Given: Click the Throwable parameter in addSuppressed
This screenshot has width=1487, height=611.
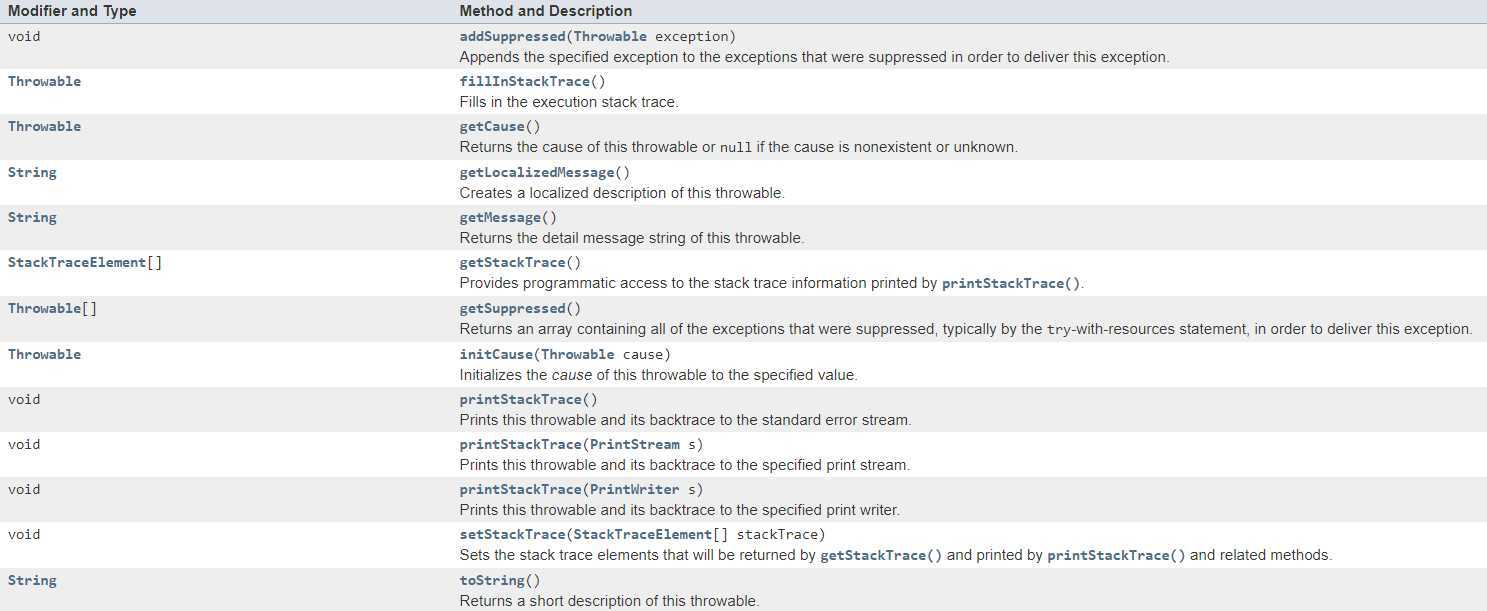Looking at the screenshot, I should coord(610,36).
